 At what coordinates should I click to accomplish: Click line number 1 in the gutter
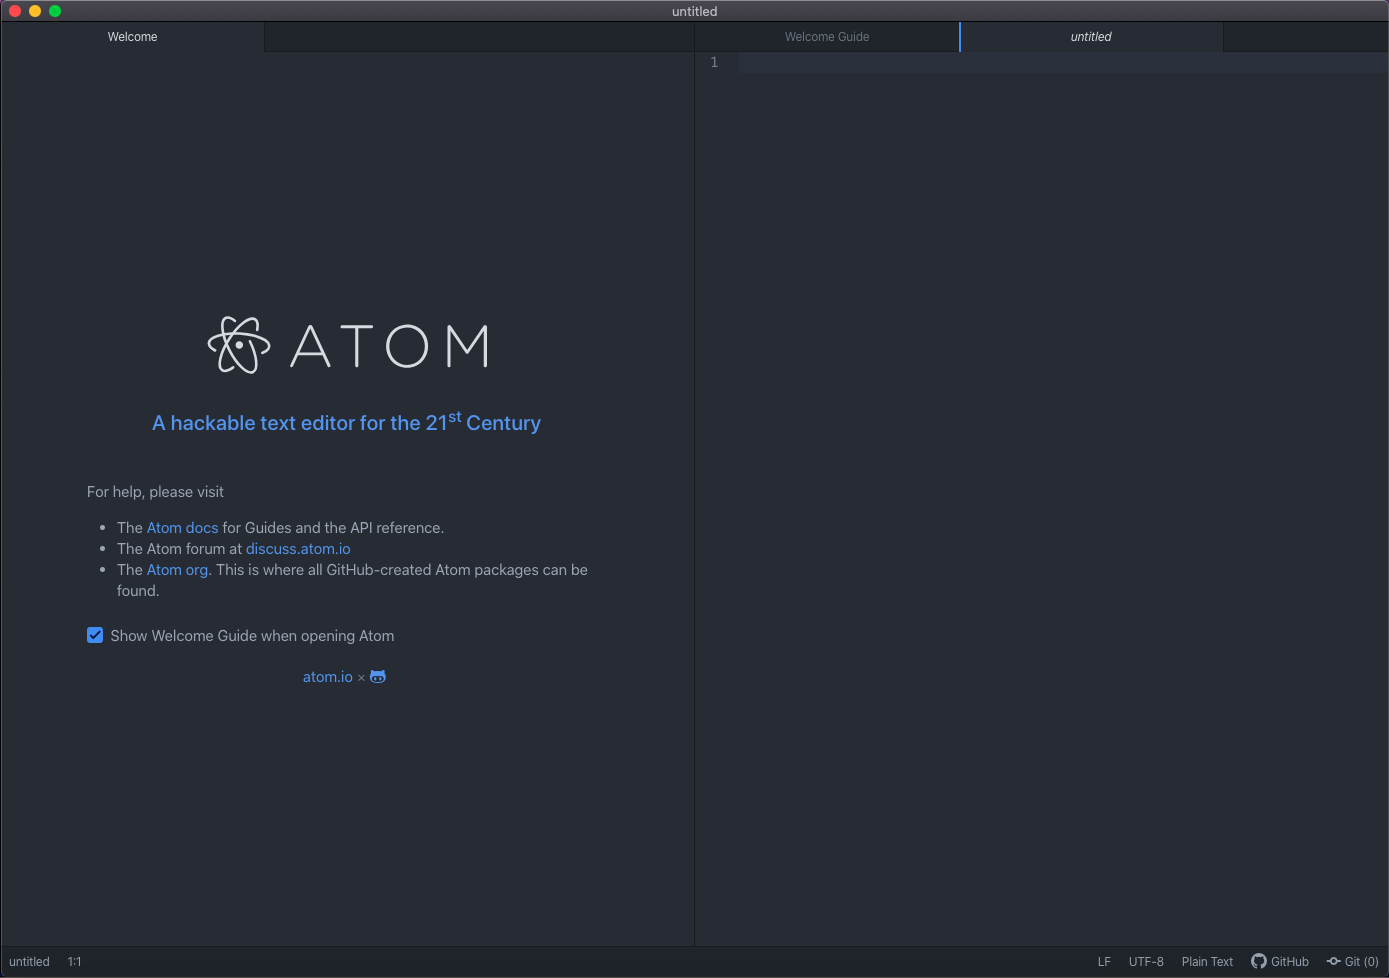pos(714,62)
